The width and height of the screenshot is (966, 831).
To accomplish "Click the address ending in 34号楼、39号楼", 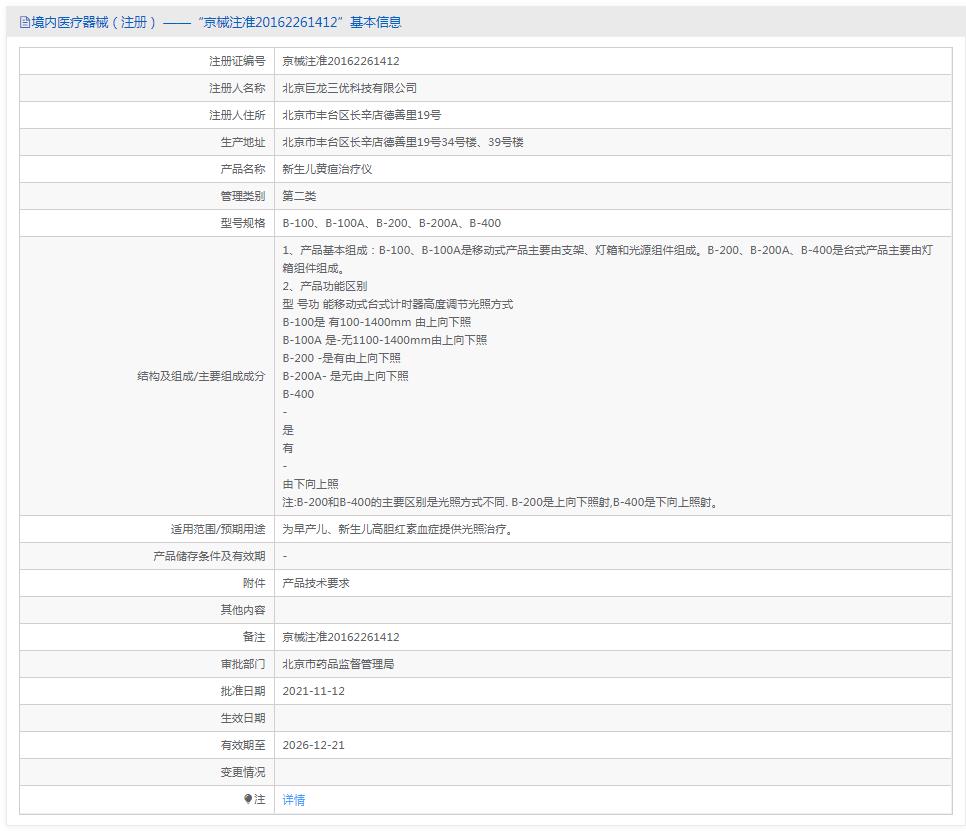I will click(x=403, y=142).
